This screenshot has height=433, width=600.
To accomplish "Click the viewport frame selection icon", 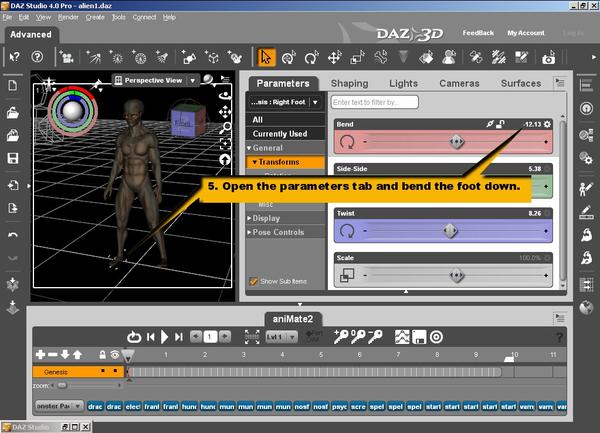I will 225,143.
